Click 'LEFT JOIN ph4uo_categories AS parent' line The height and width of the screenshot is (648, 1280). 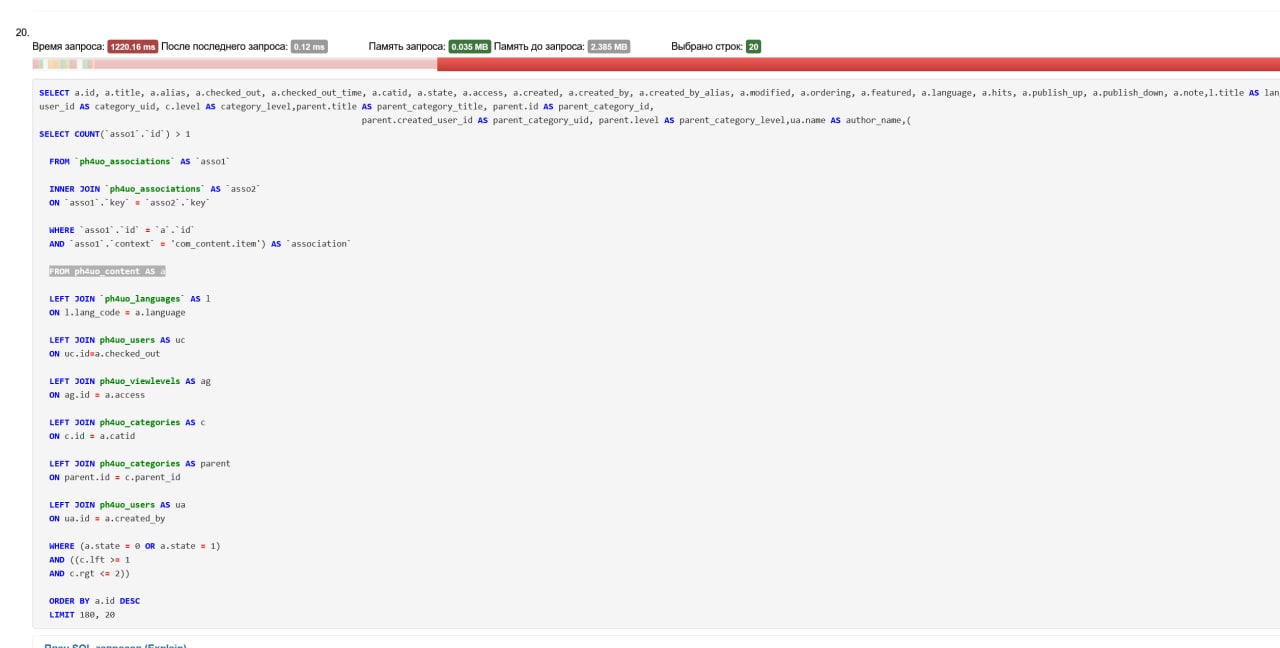140,464
